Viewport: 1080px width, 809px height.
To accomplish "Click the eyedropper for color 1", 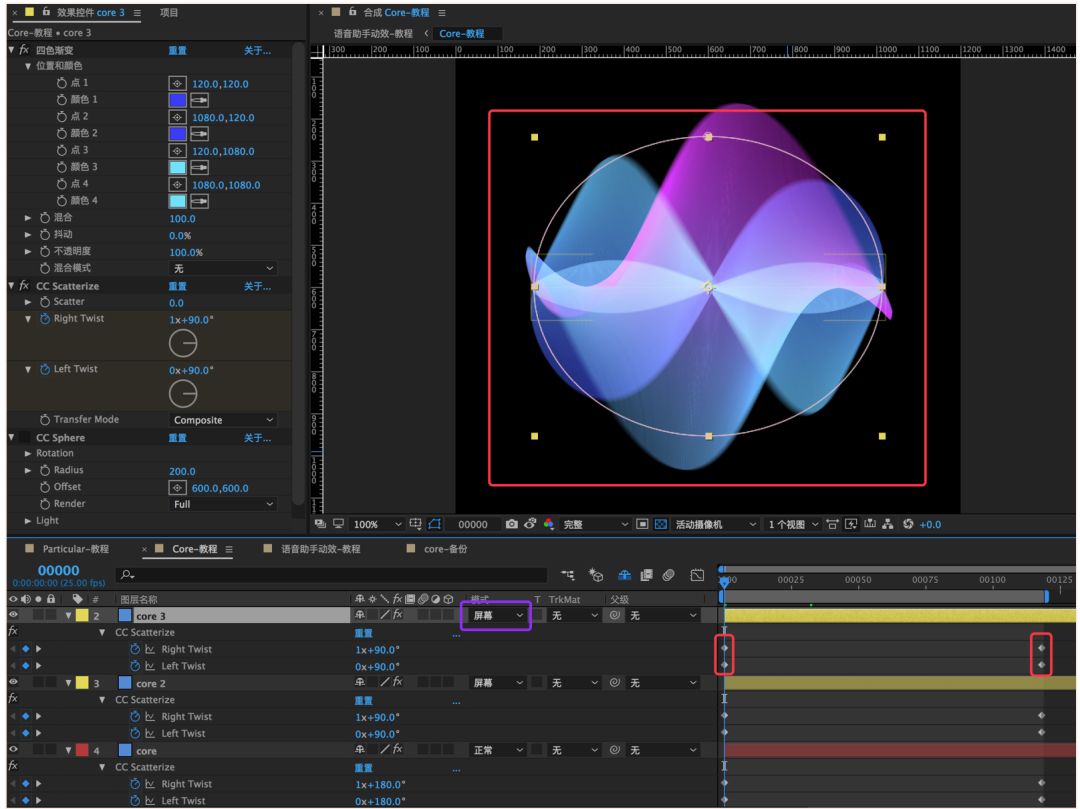I will tap(199, 101).
